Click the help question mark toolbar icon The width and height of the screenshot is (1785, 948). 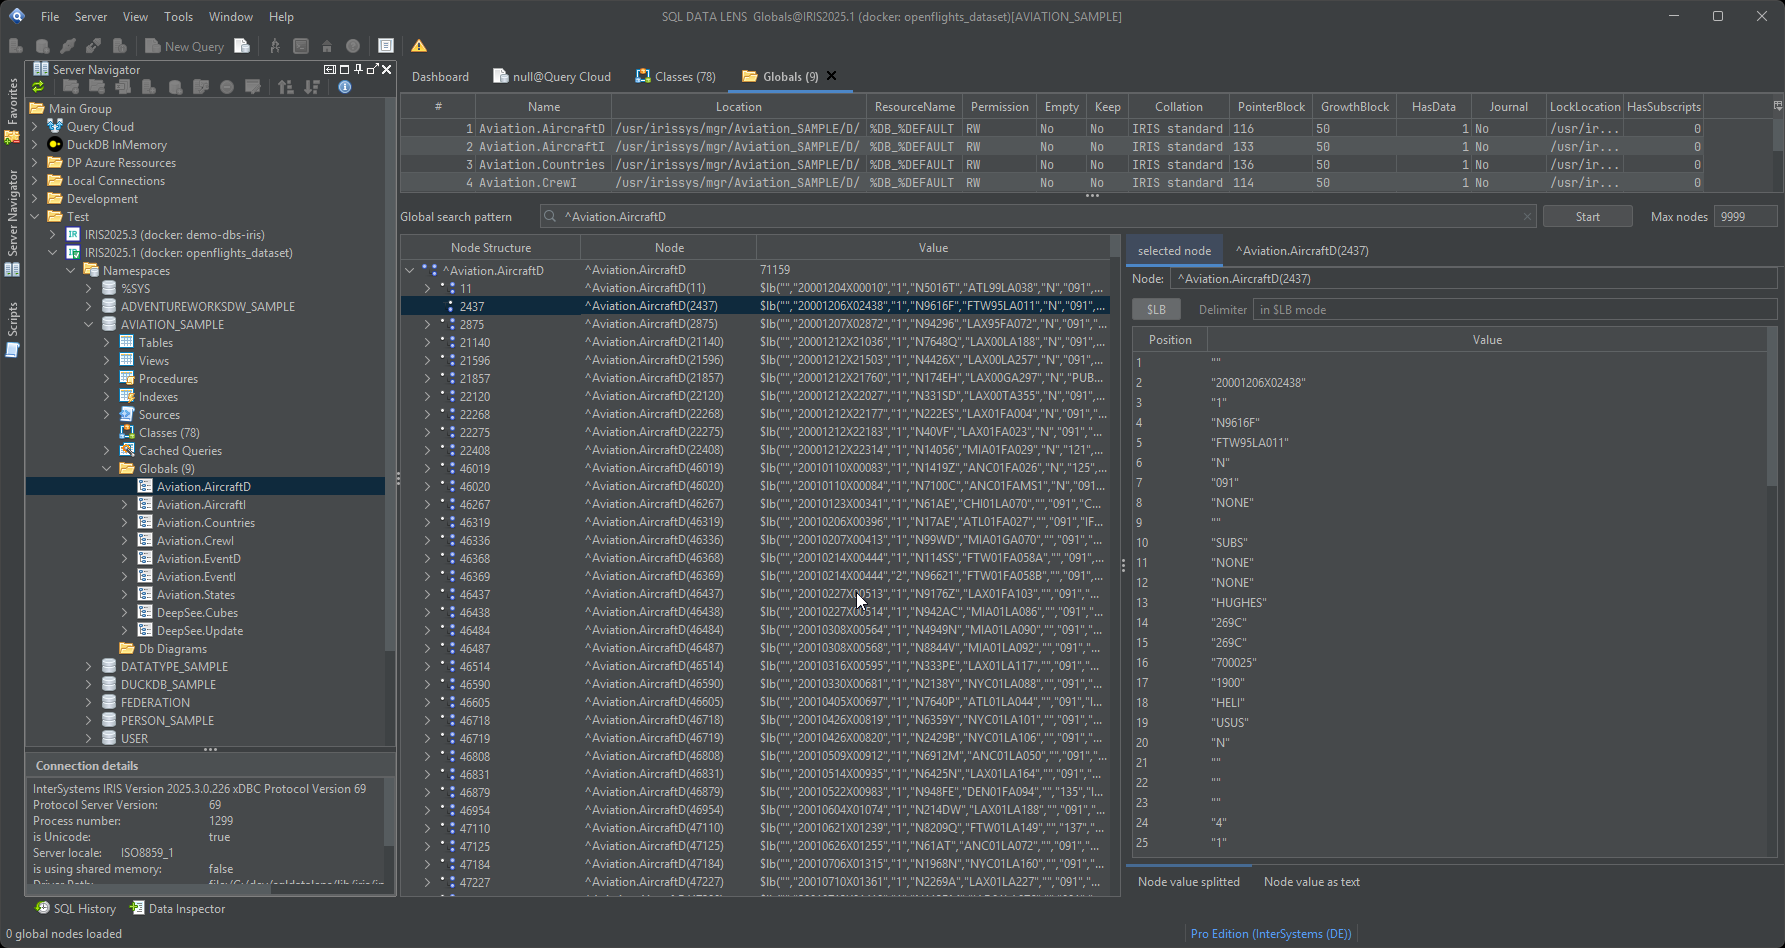point(353,46)
